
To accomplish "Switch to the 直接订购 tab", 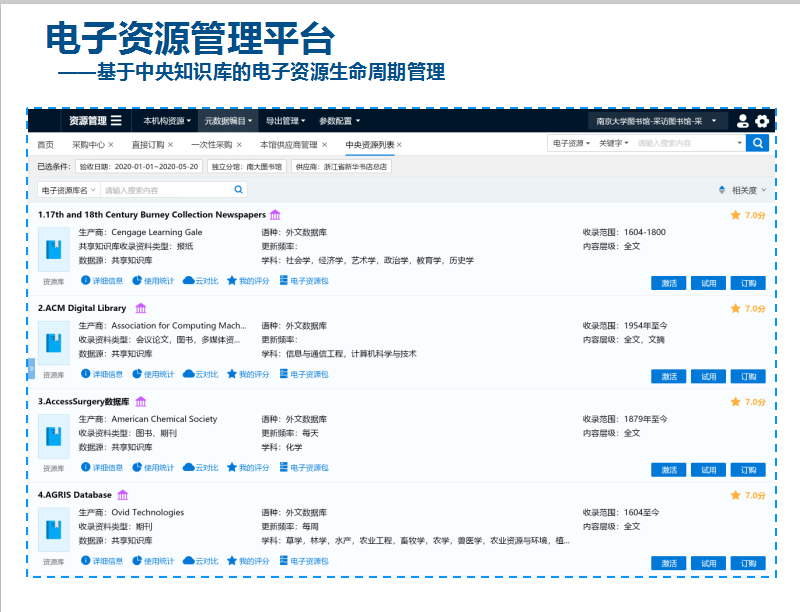I will click(x=148, y=145).
